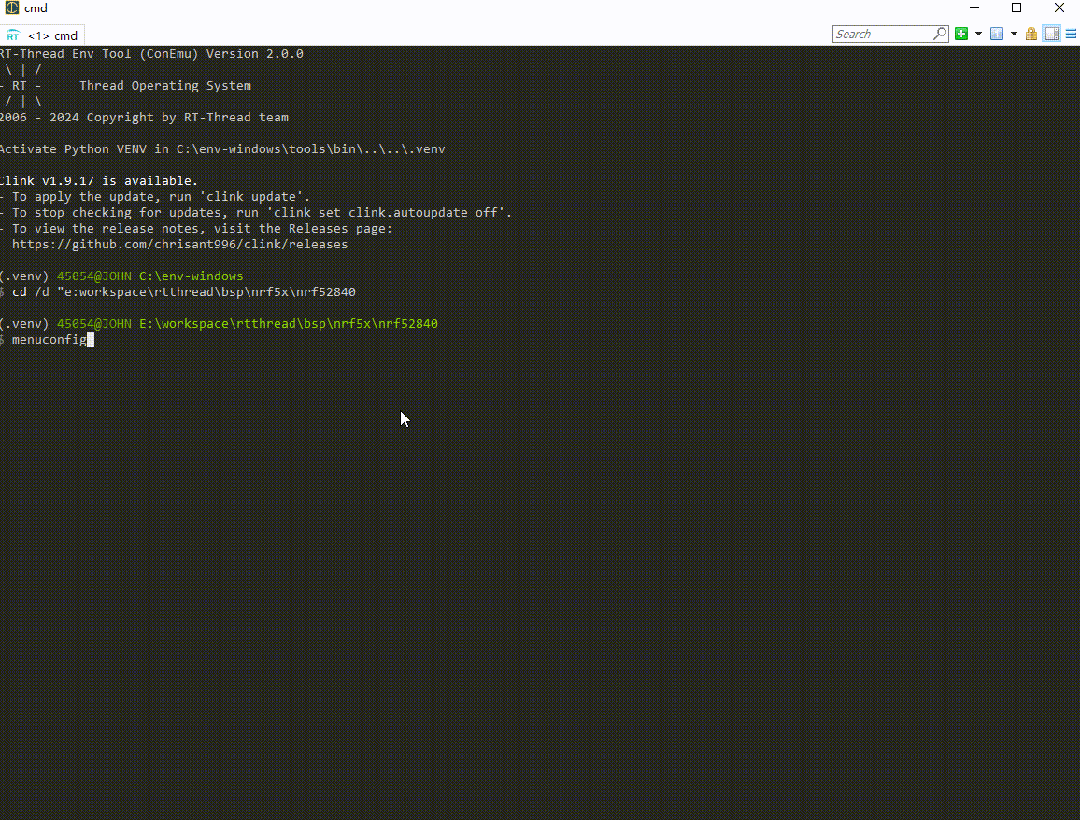
Task: Click the magnifier icon in the Search box
Action: coord(939,33)
